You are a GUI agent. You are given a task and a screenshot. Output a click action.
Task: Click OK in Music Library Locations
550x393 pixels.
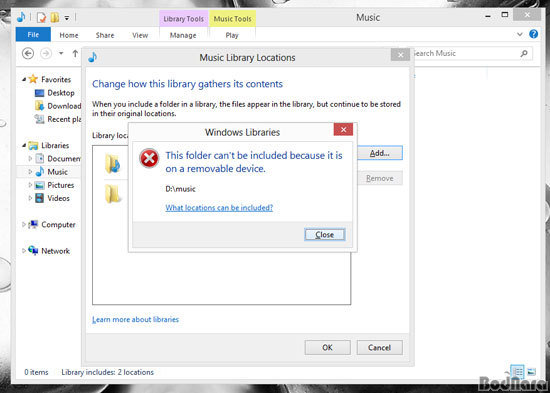tap(327, 347)
